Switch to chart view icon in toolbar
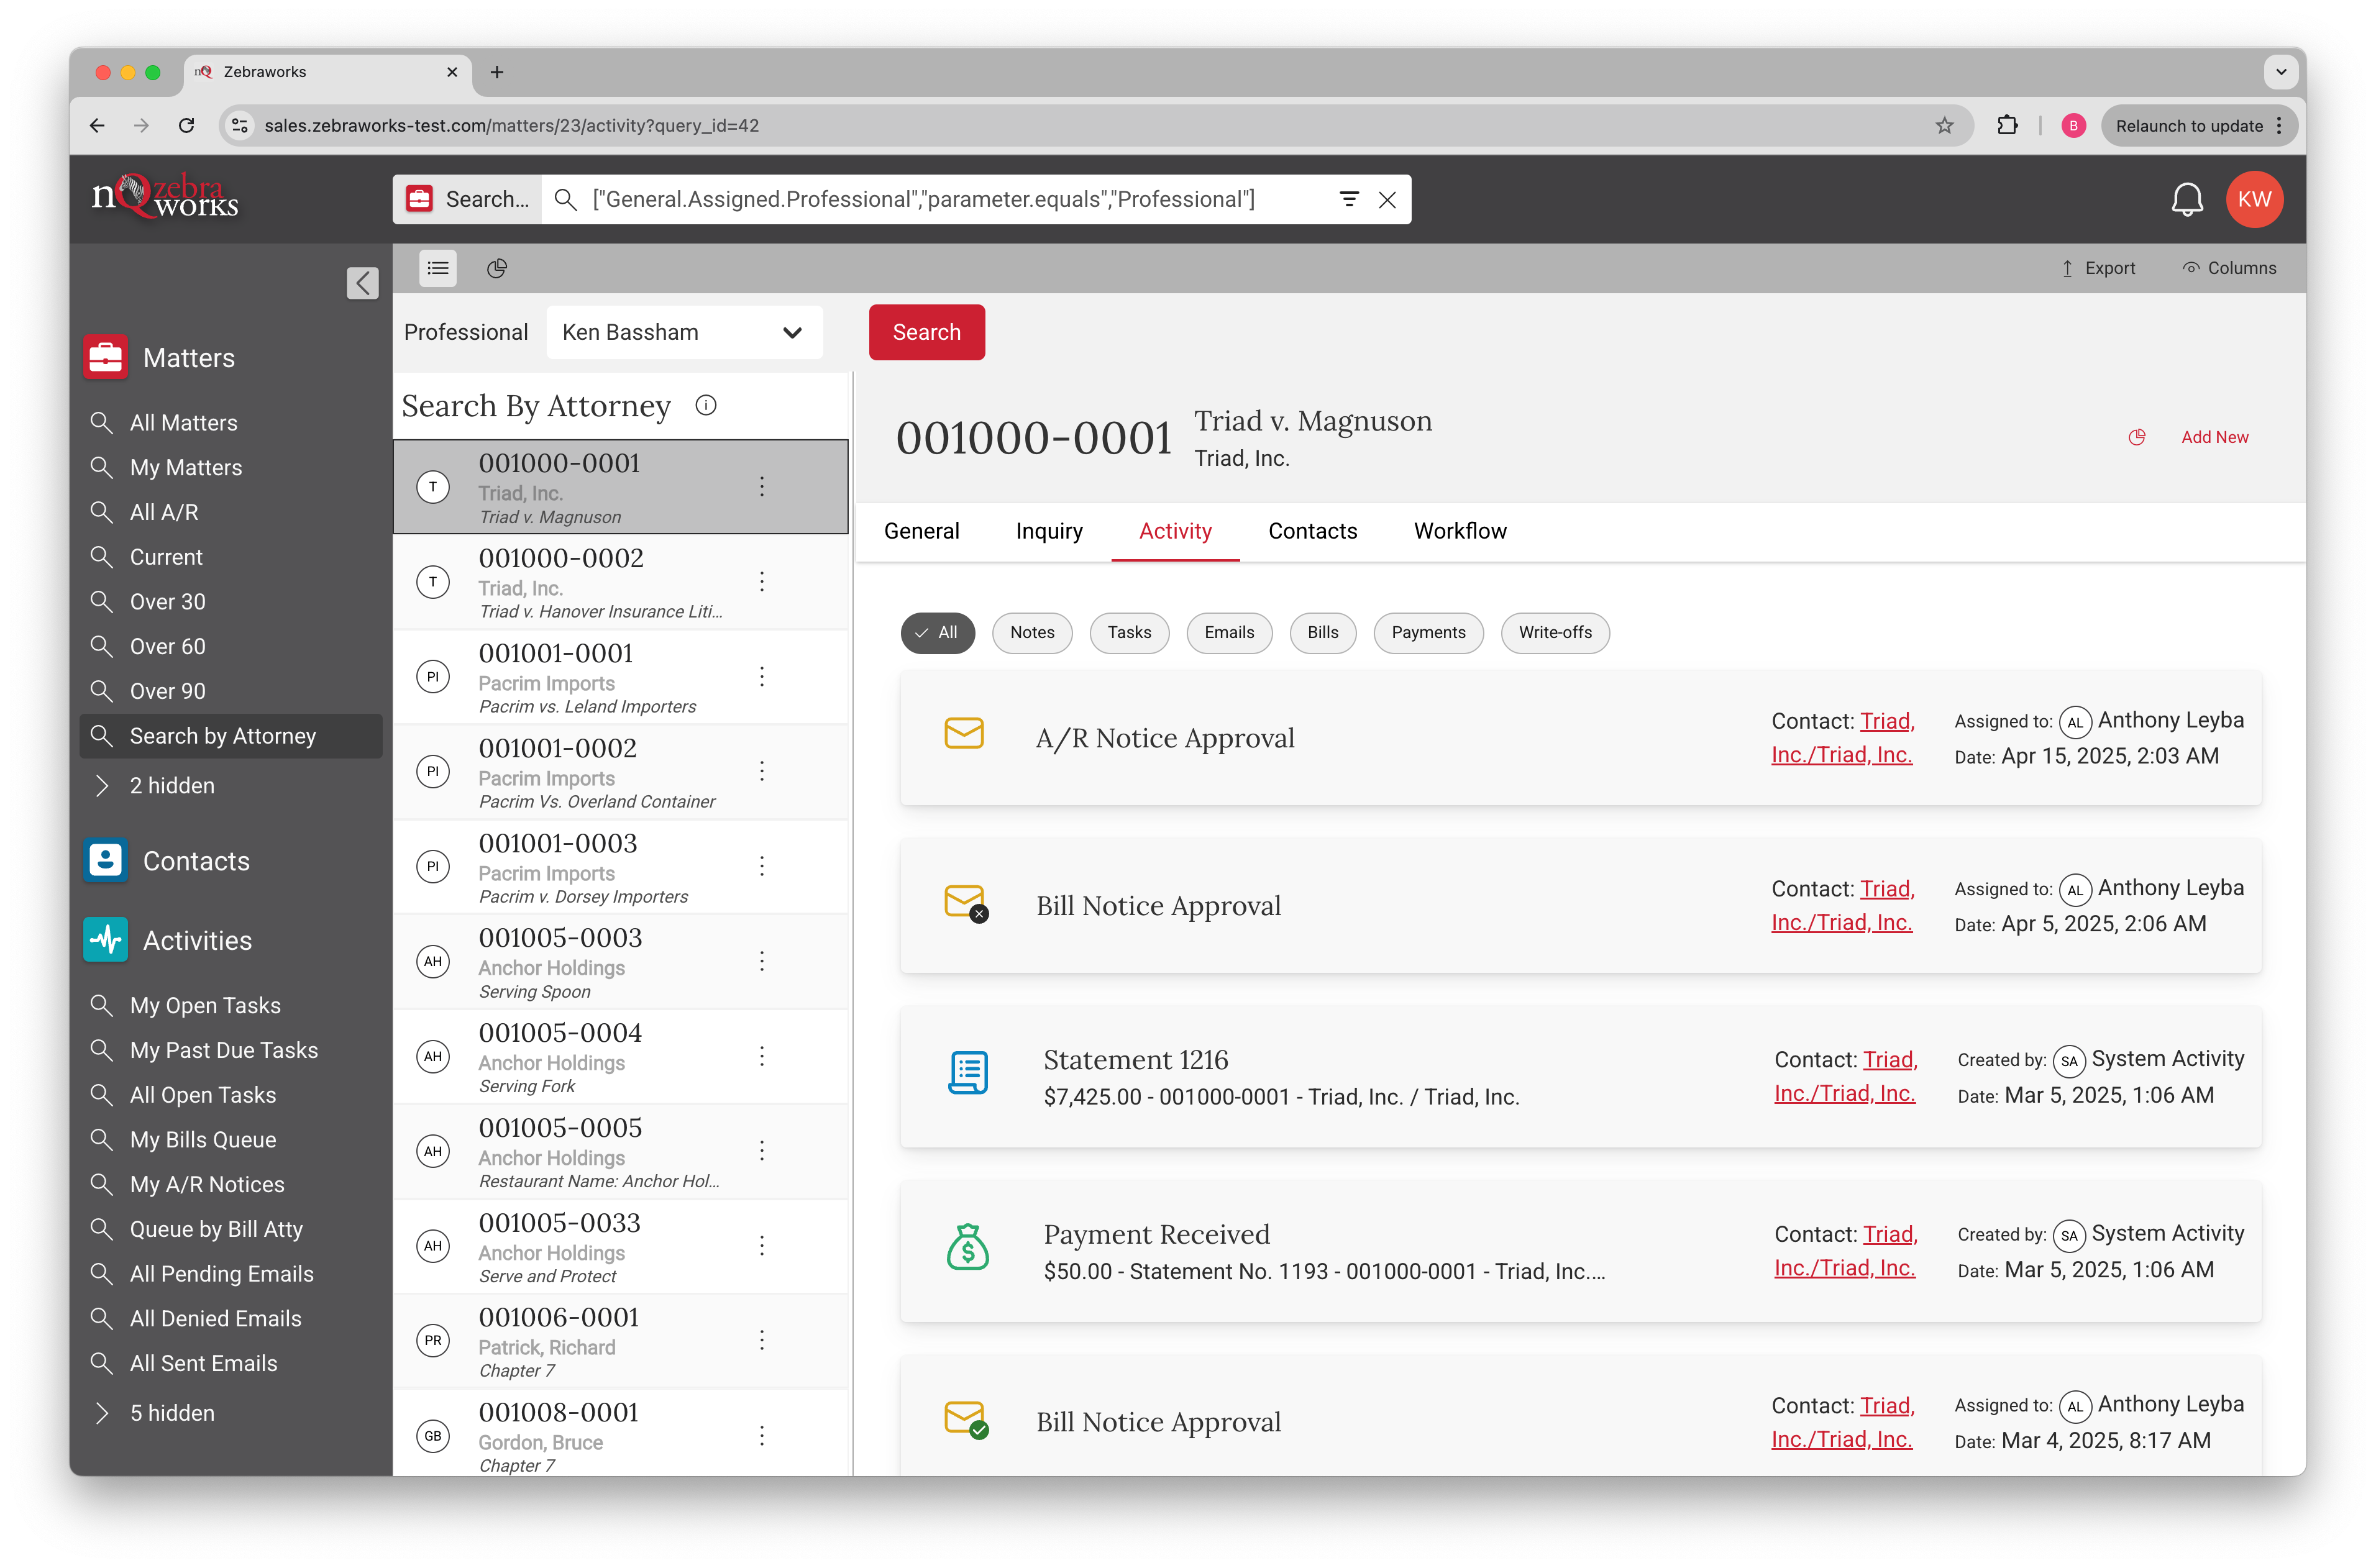This screenshot has height=1568, width=2376. (x=497, y=268)
